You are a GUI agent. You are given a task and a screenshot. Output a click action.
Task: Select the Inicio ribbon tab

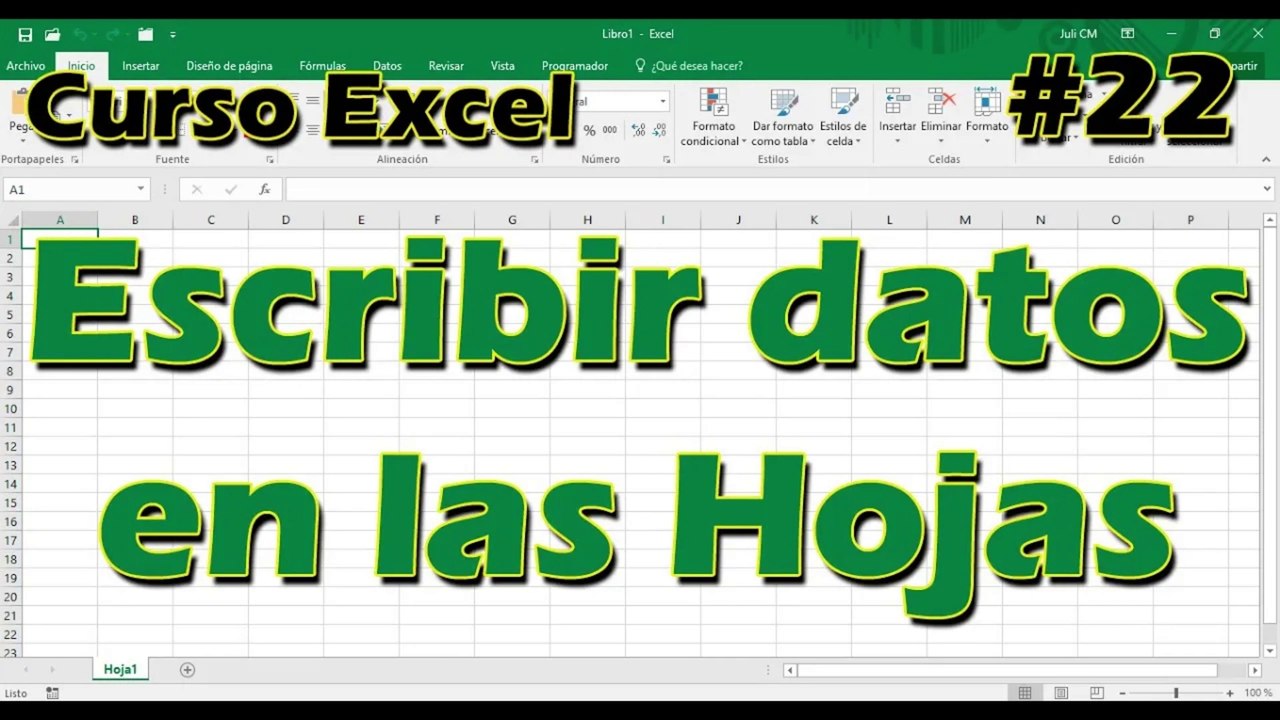82,66
